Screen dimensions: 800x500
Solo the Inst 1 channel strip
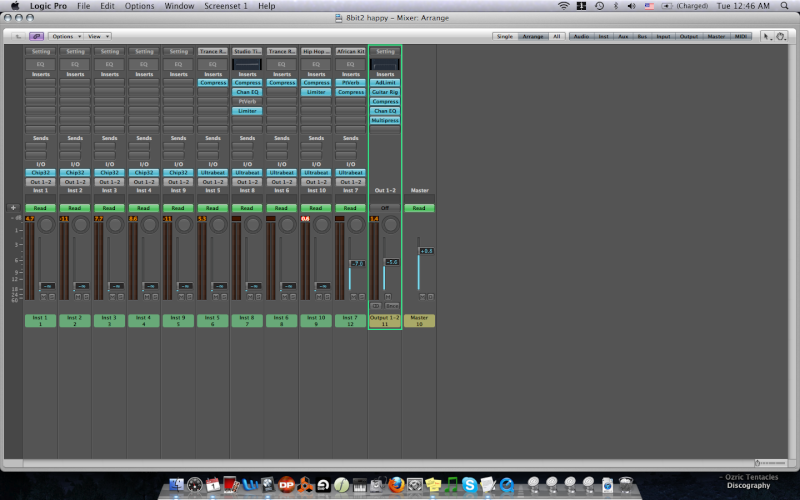pos(52,297)
